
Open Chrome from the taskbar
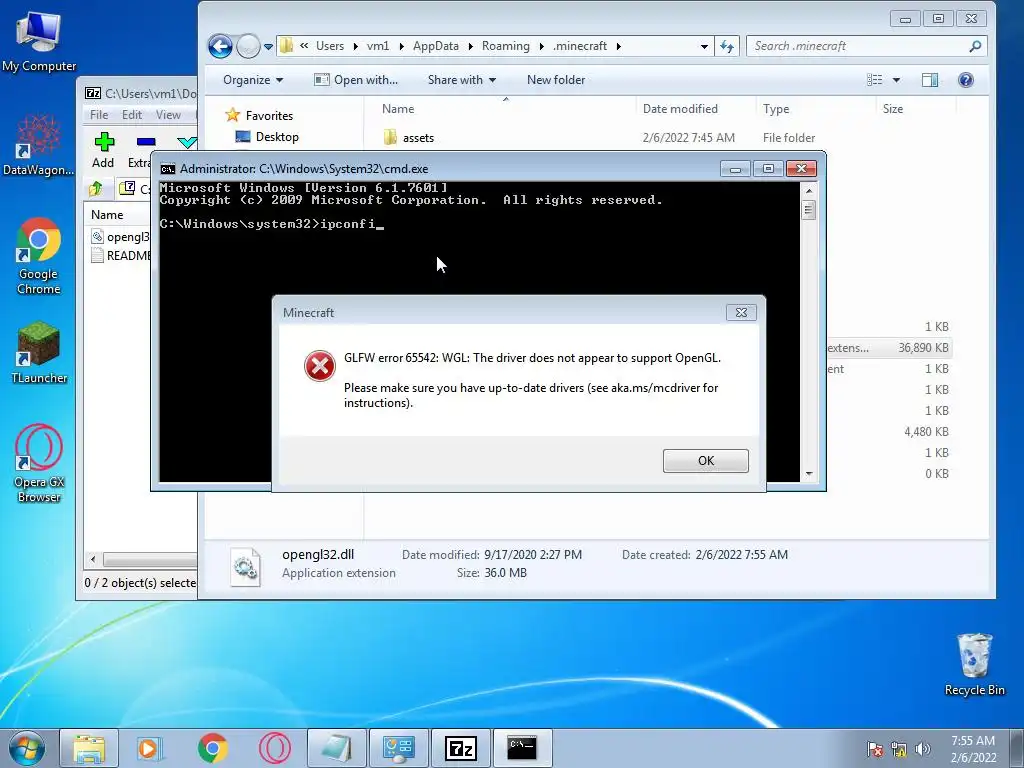(x=212, y=748)
